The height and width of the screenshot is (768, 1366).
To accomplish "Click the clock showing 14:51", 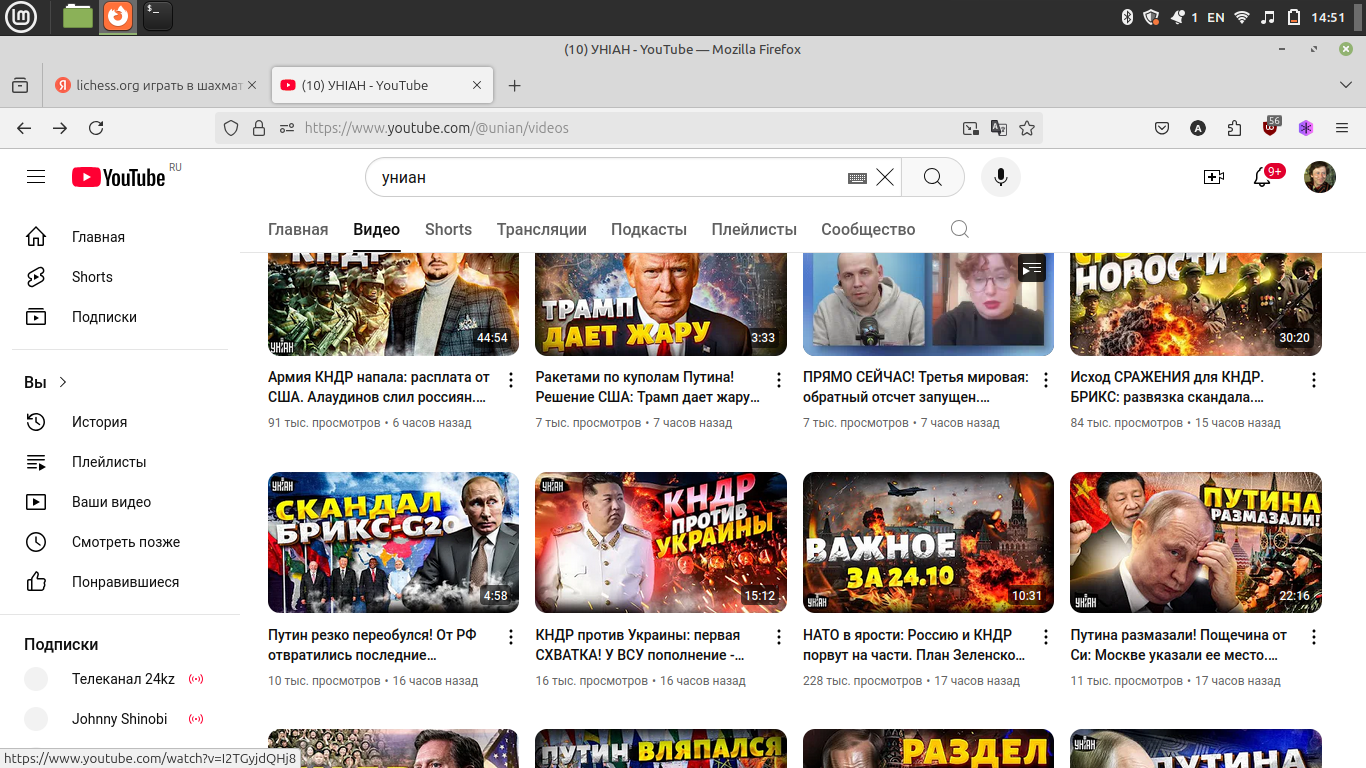I will pyautogui.click(x=1328, y=17).
